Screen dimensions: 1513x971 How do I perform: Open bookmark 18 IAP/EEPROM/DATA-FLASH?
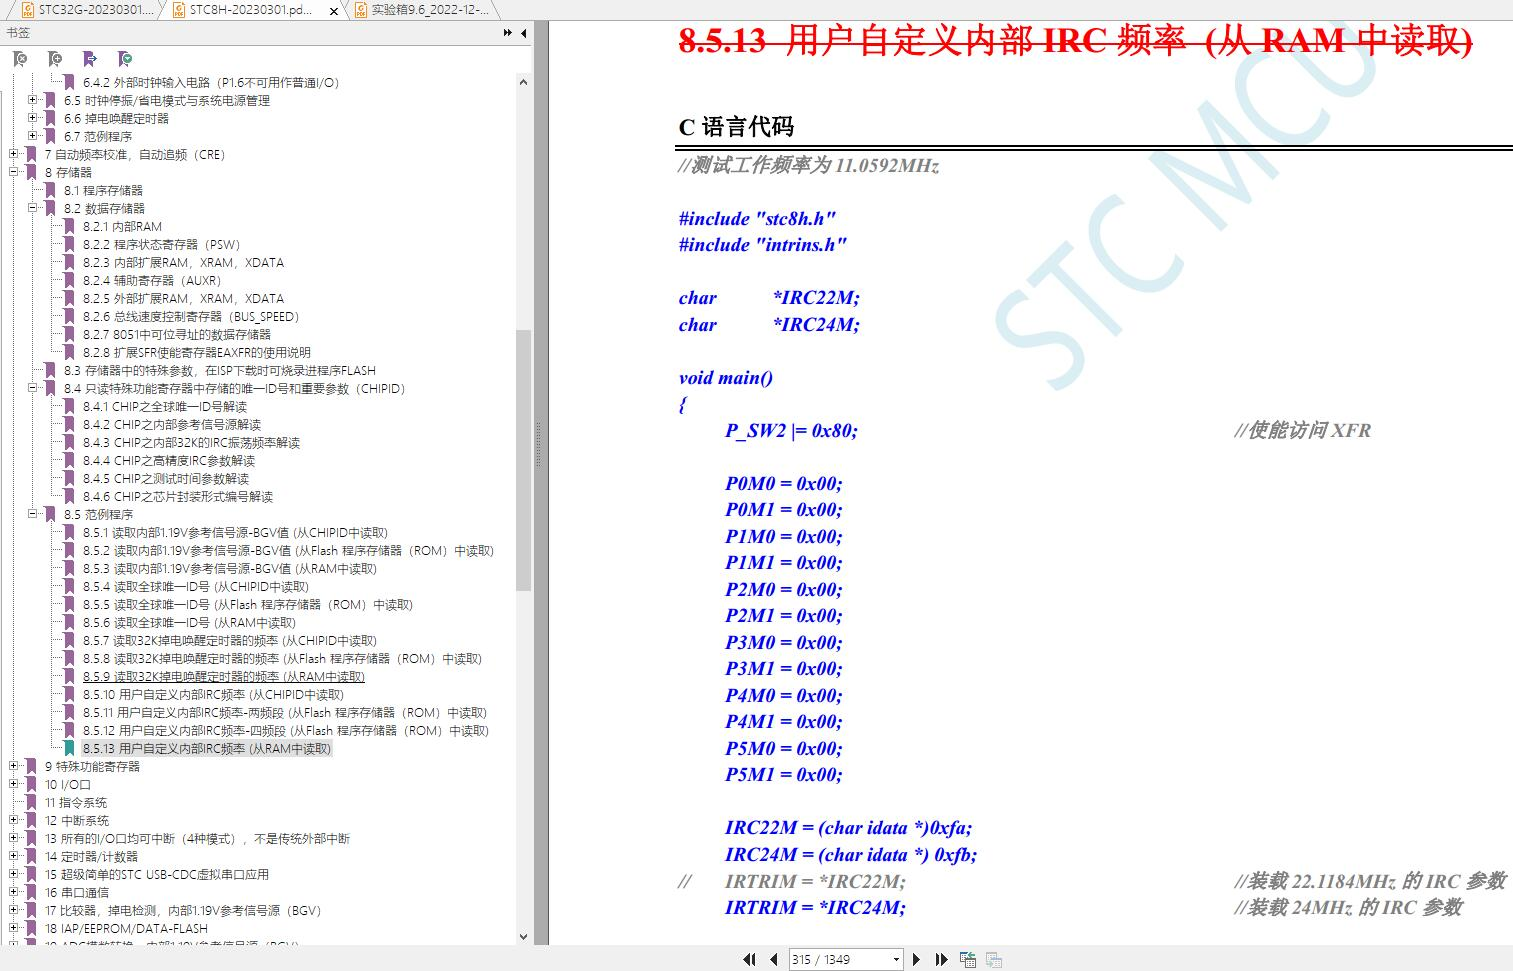[126, 929]
